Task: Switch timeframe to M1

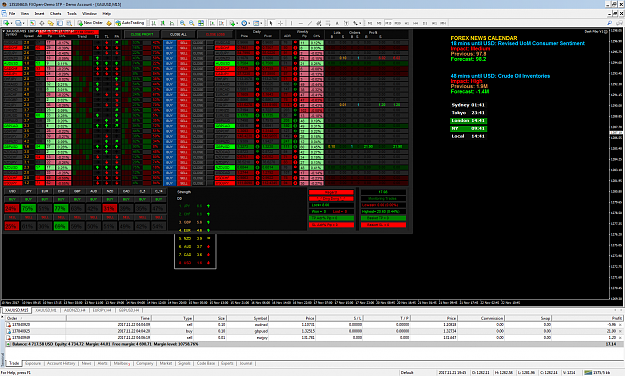Action: point(370,23)
